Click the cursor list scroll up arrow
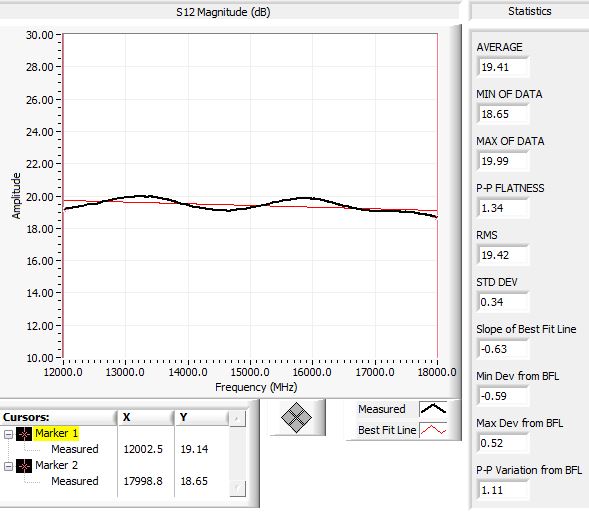The height and width of the screenshot is (512, 589). coord(237,418)
